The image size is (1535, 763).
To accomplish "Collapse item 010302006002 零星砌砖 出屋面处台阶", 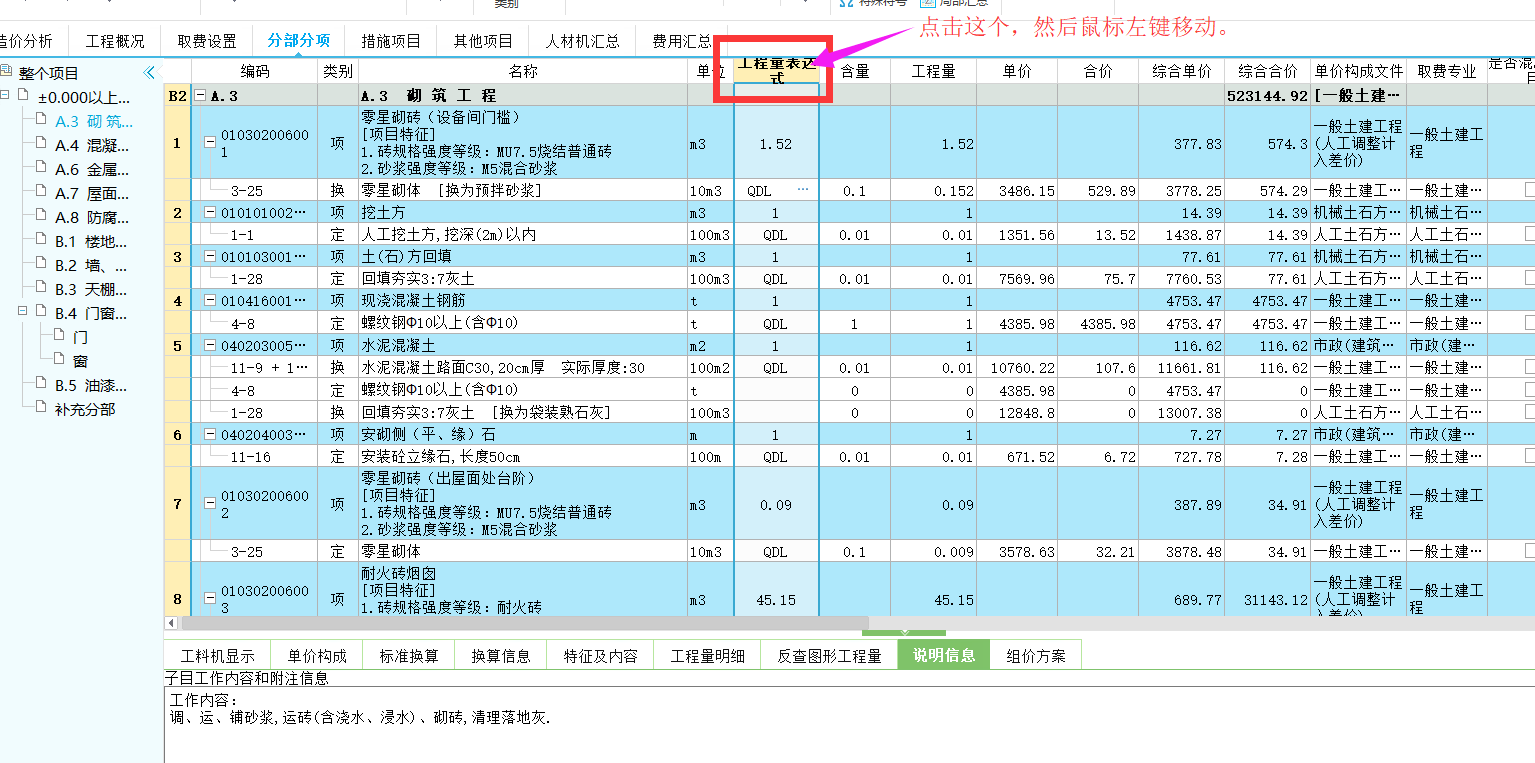I will tap(210, 503).
